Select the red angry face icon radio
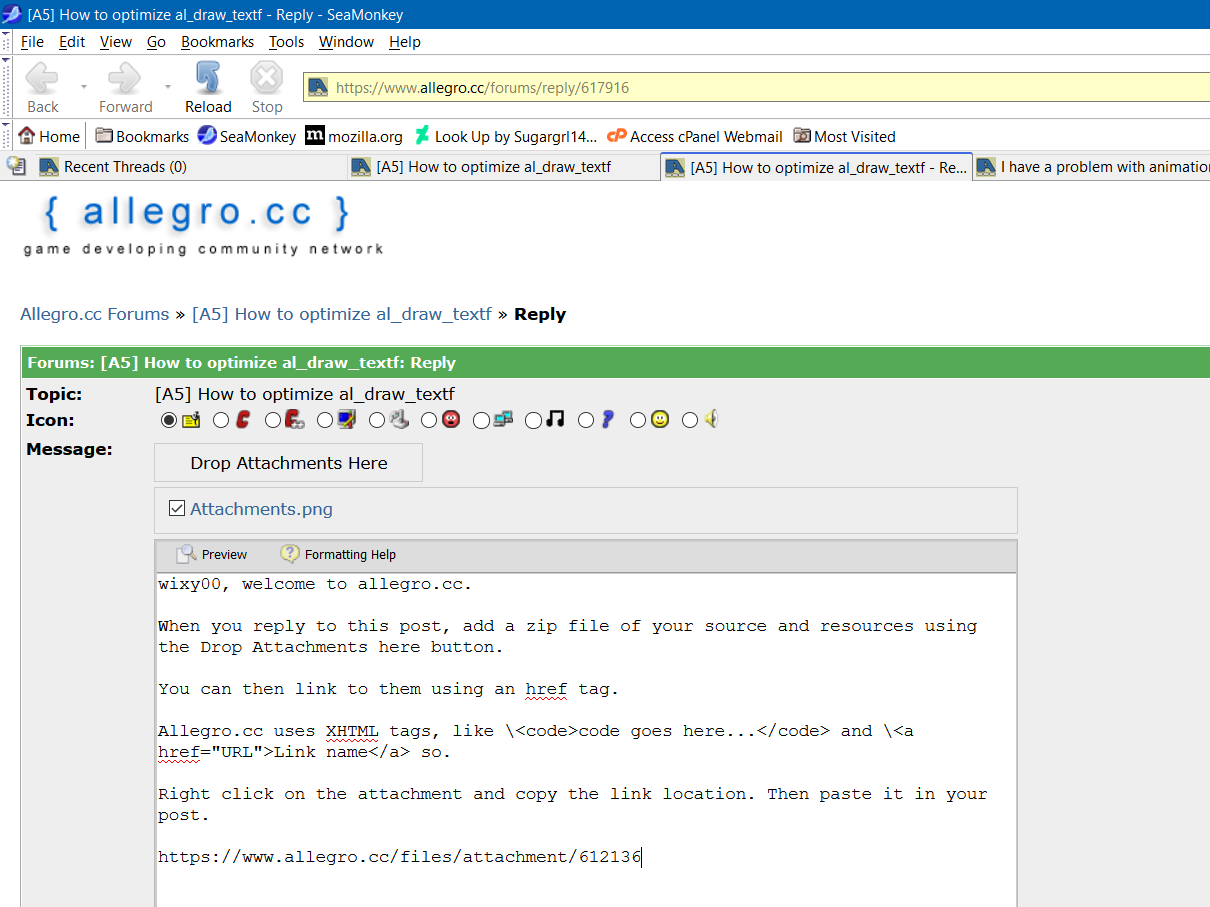This screenshot has height=907, width=1210. tap(429, 420)
